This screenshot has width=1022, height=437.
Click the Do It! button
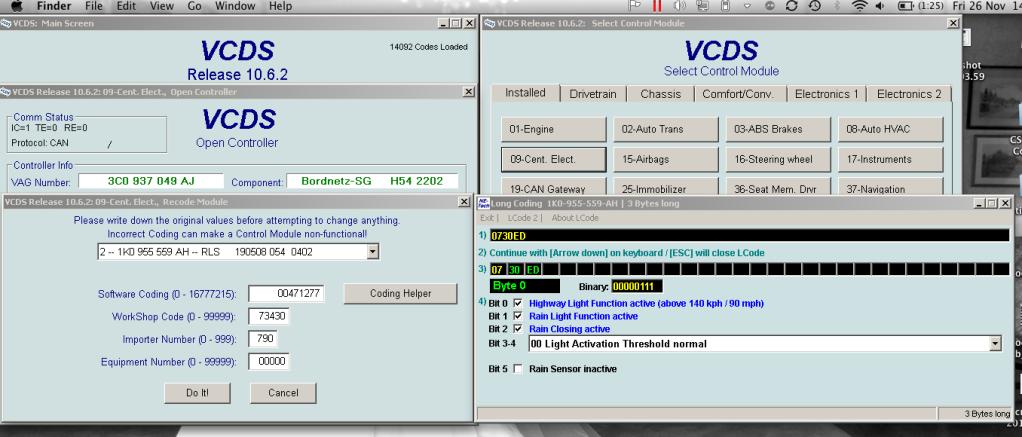(x=197, y=393)
